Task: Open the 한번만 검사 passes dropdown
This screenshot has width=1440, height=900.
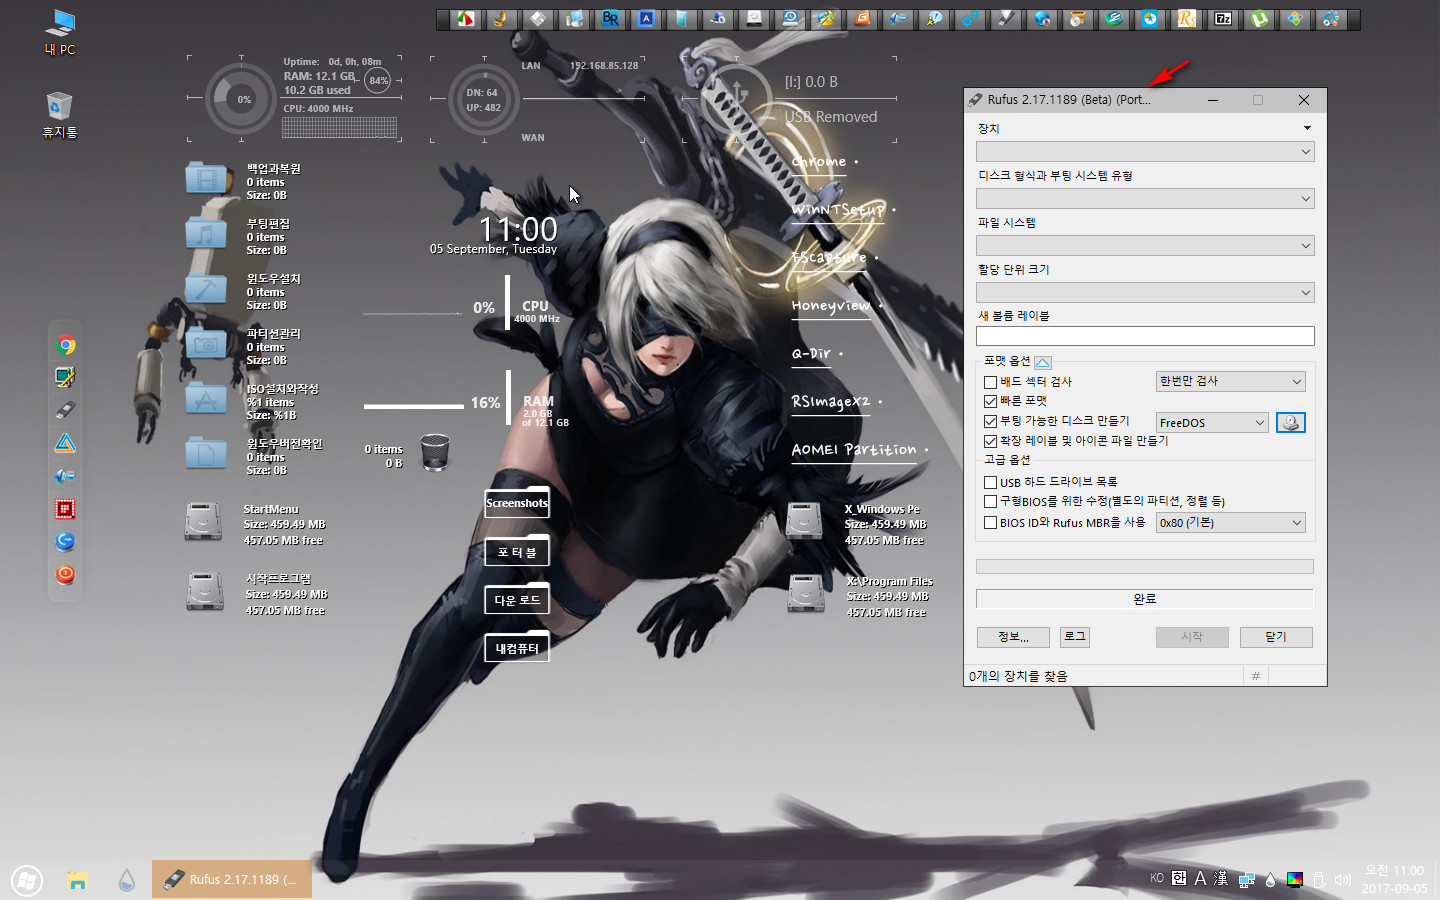Action: point(1231,382)
